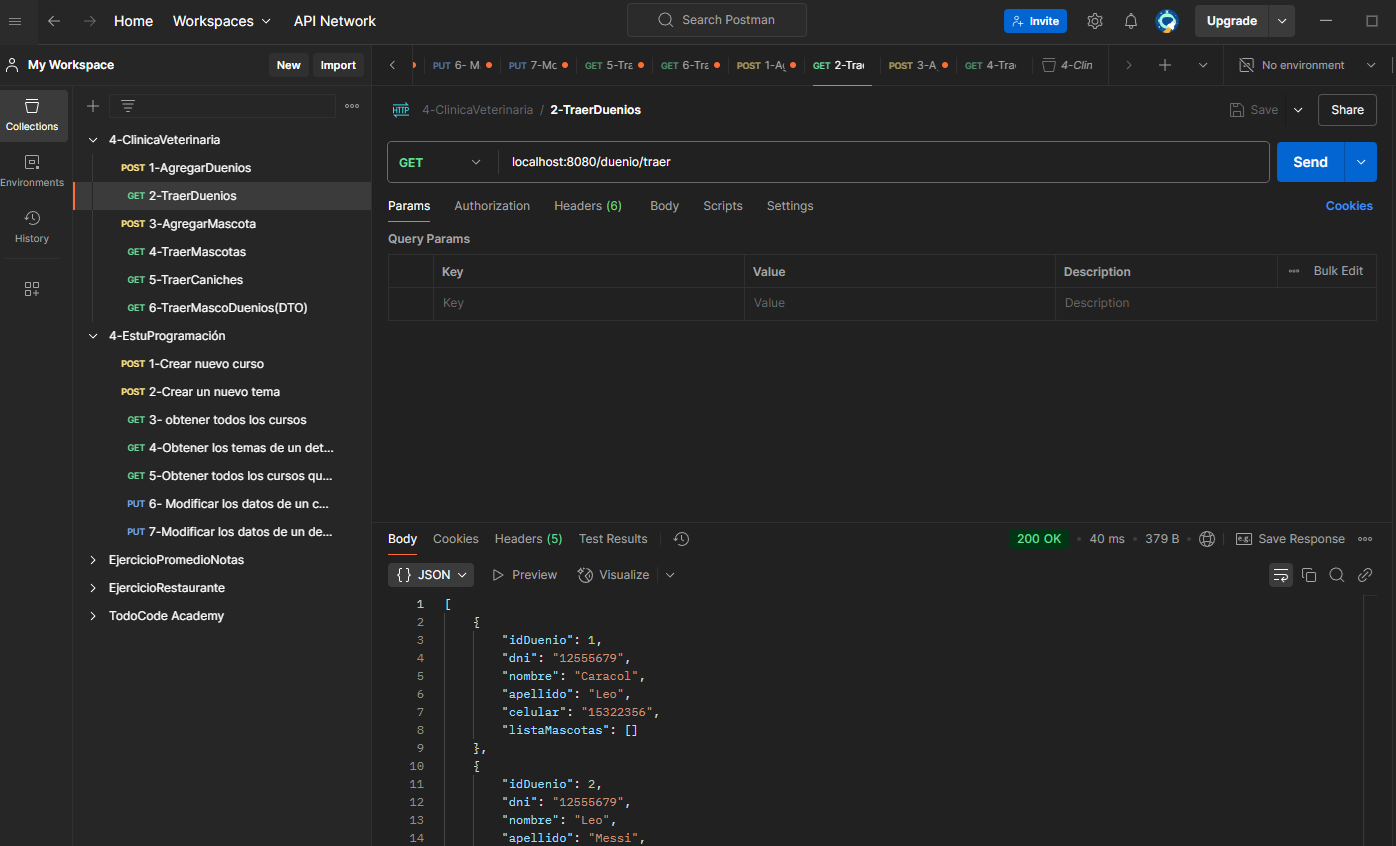Copy the response body using copy icon
This screenshot has height=846, width=1396.
pyautogui.click(x=1309, y=575)
